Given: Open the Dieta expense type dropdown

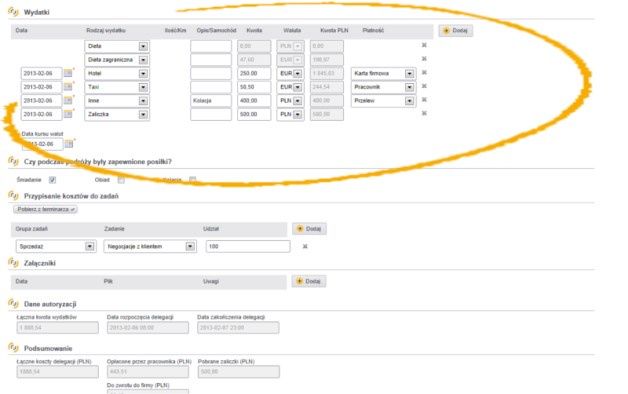Looking at the screenshot, I should click(143, 46).
